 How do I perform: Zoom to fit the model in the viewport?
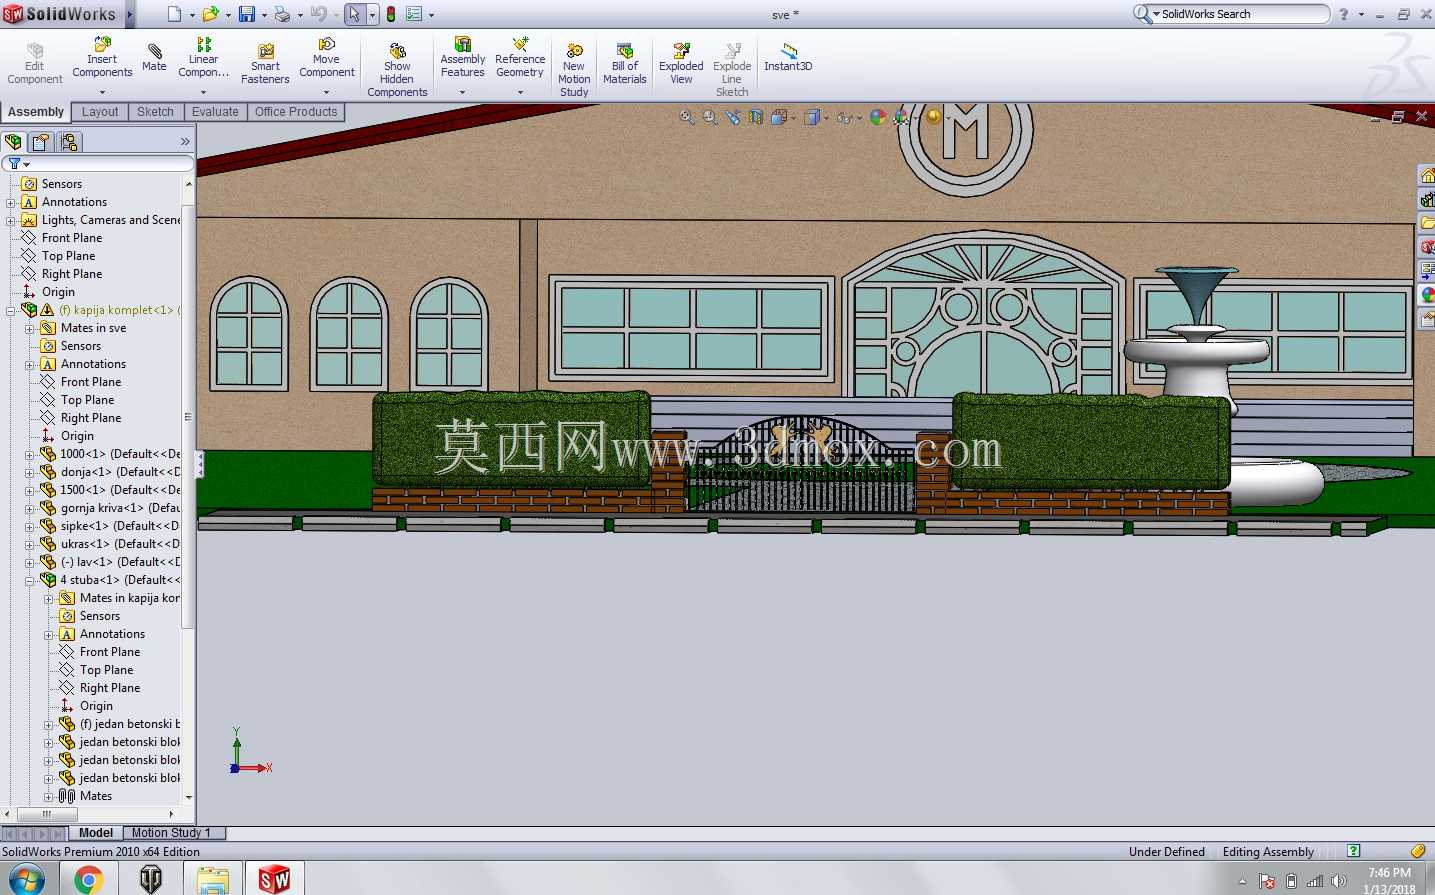[687, 117]
